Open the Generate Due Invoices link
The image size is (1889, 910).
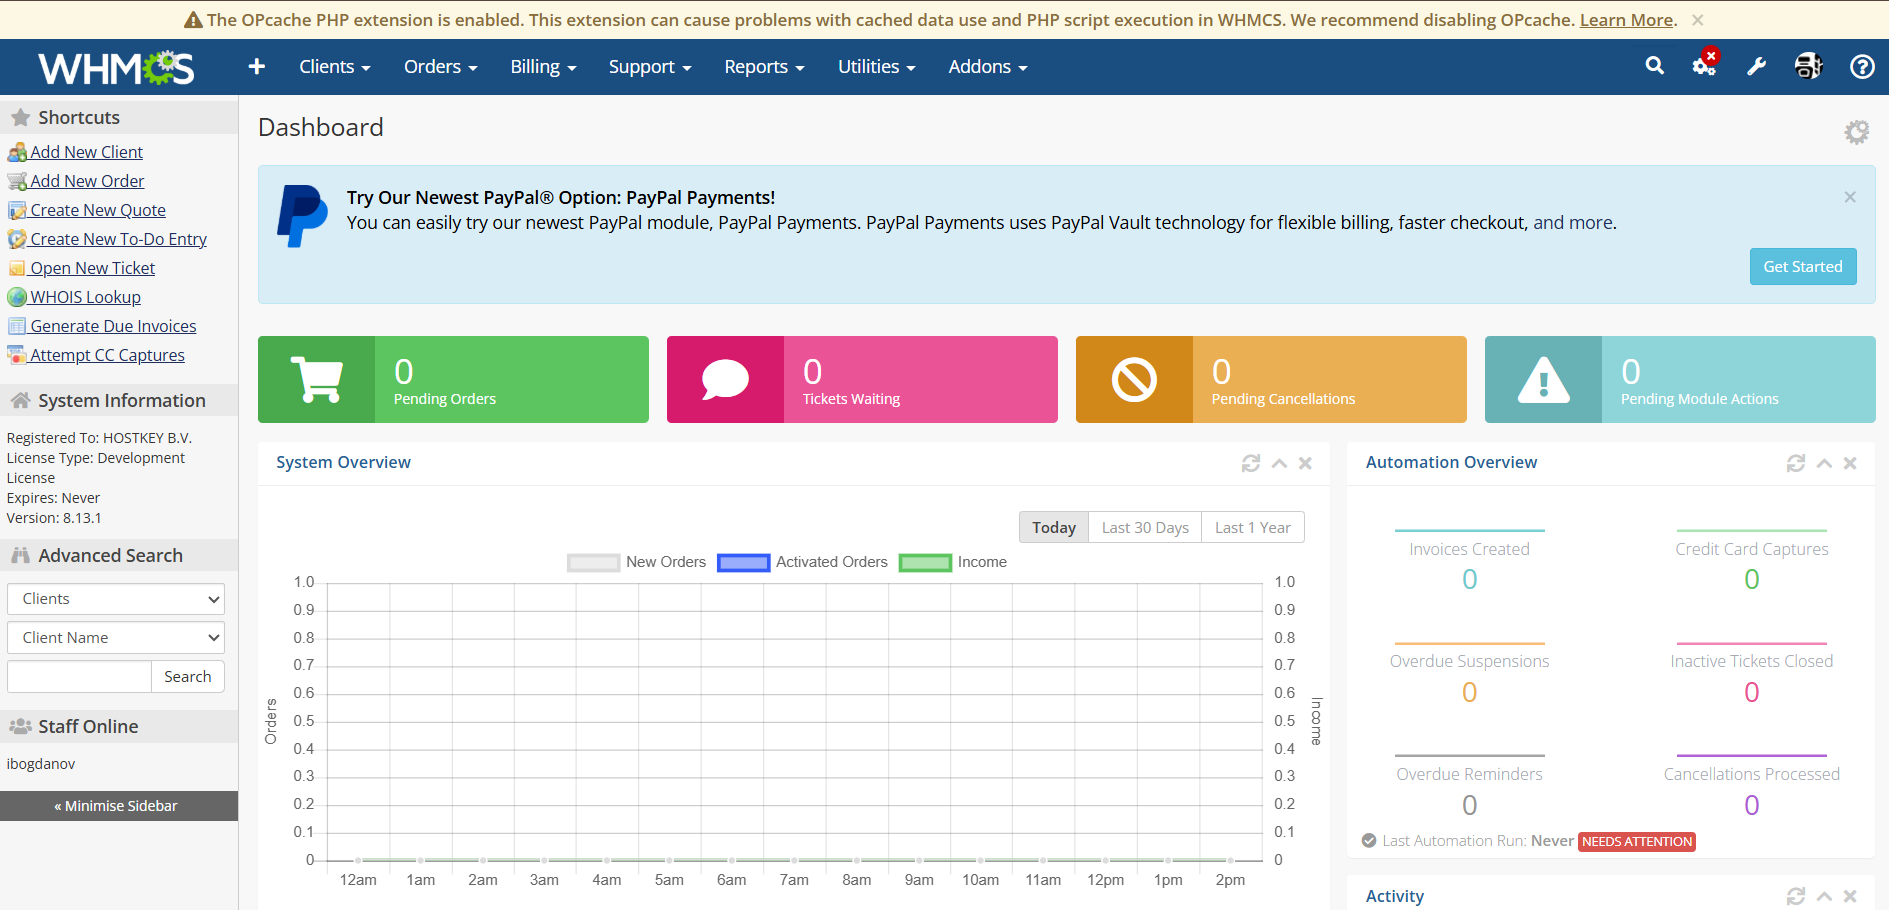(113, 326)
